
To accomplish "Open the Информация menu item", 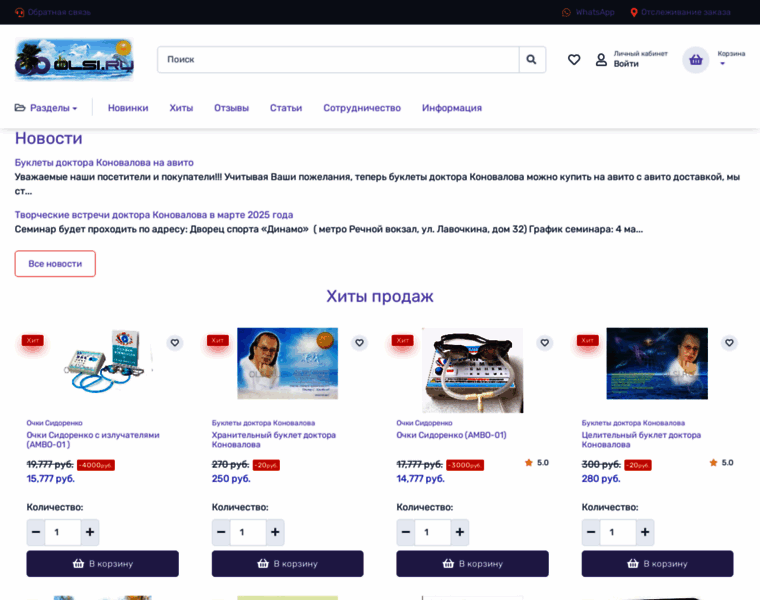I will [x=452, y=108].
